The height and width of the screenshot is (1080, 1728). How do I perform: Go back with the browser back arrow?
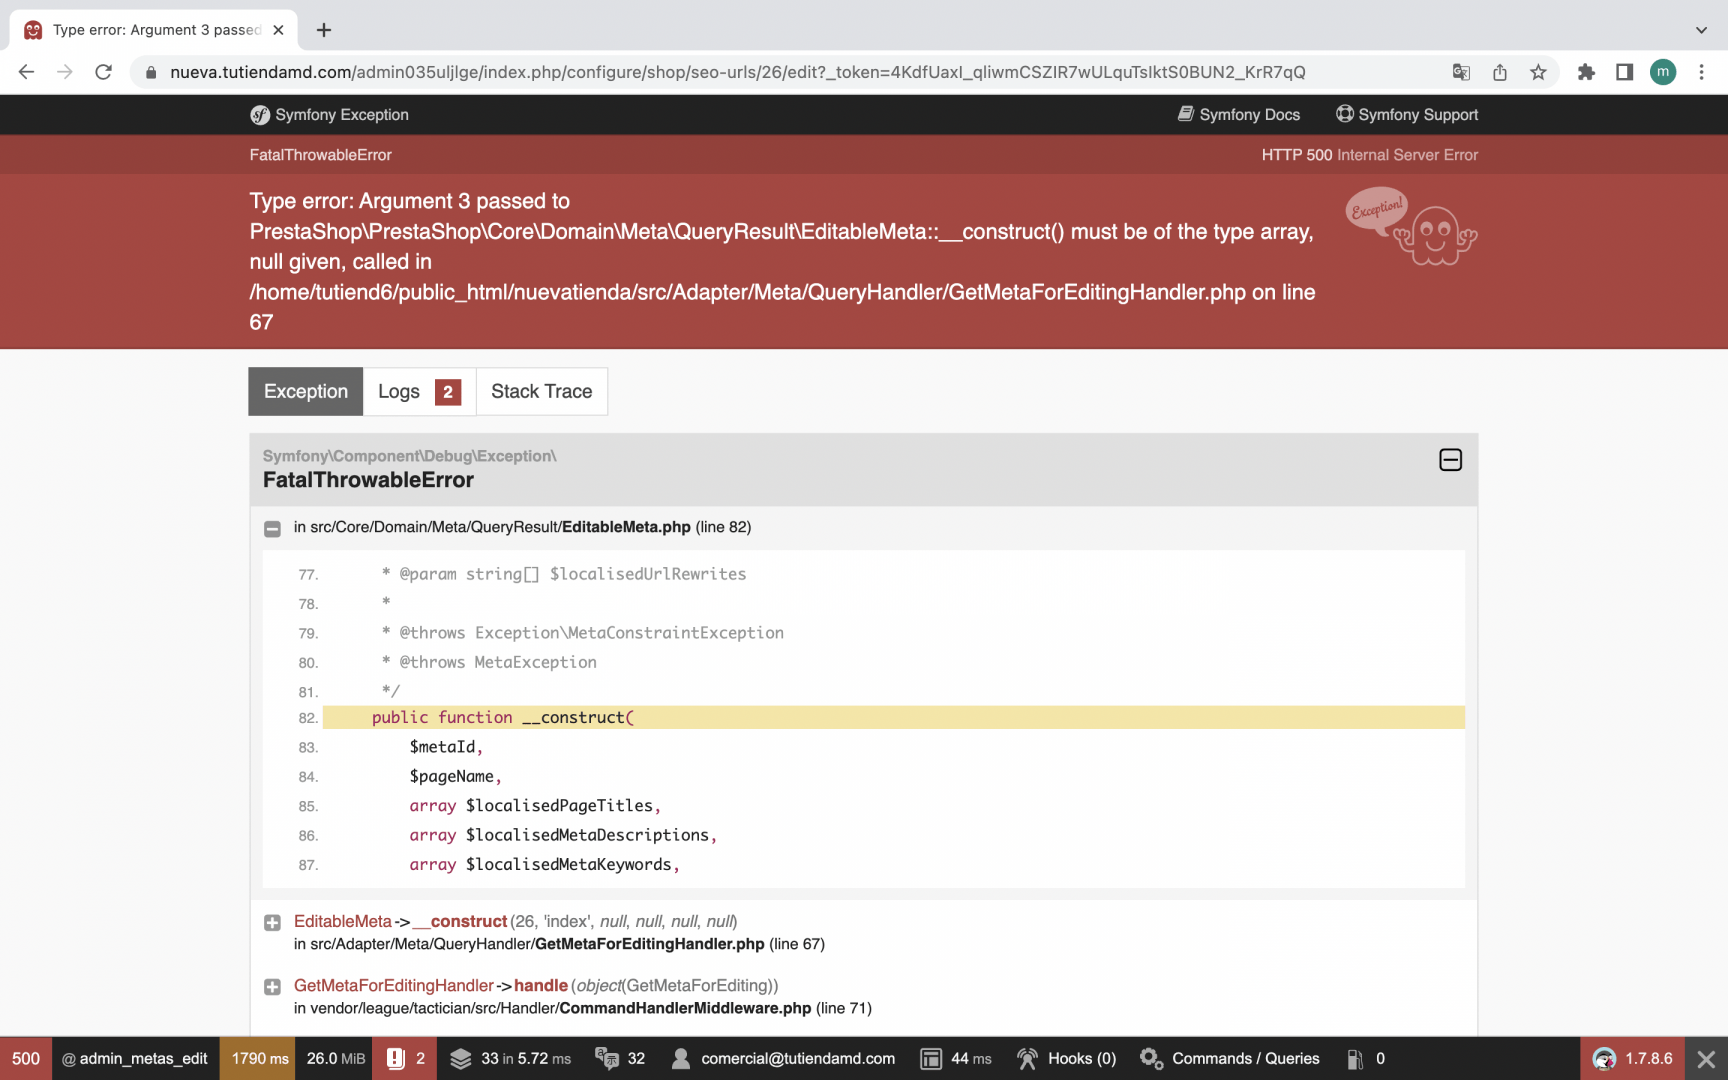pos(27,72)
